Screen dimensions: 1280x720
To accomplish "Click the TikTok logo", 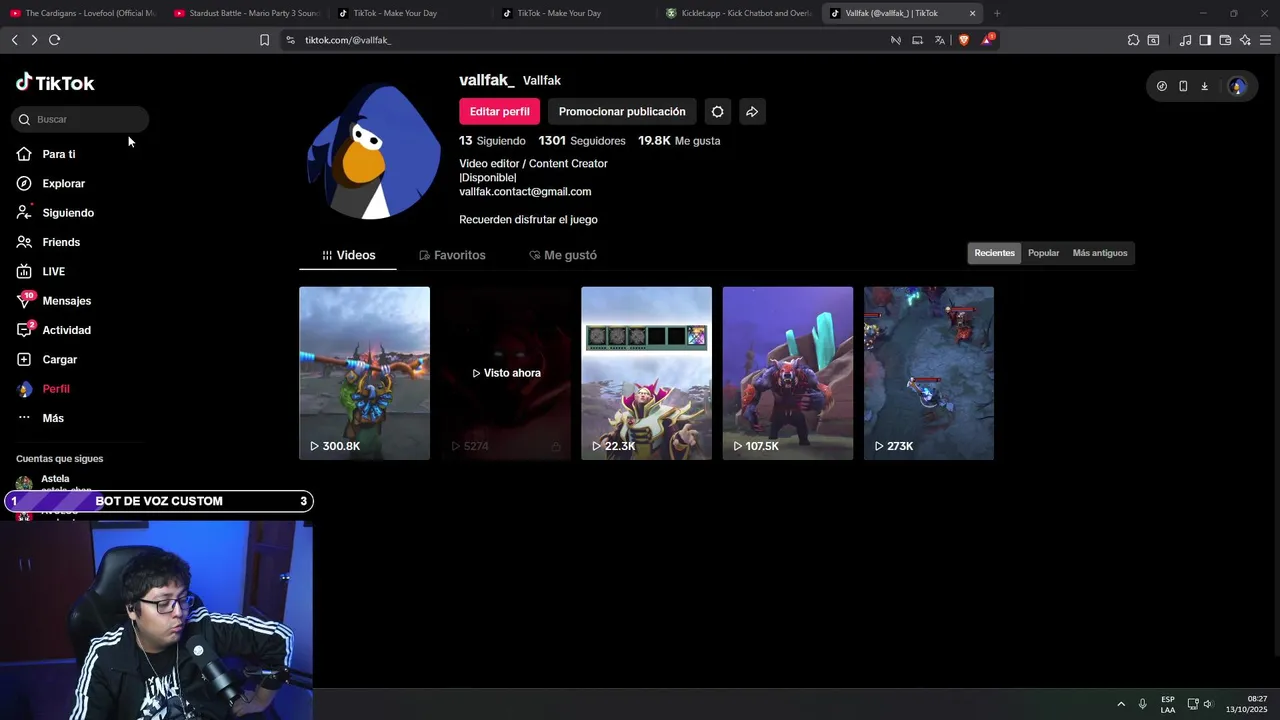I will click(x=55, y=83).
